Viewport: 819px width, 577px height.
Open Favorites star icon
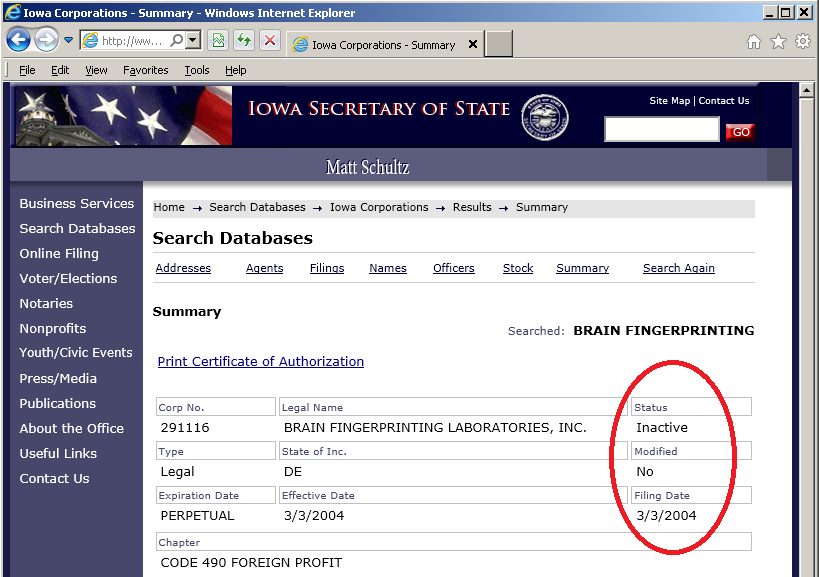(778, 41)
